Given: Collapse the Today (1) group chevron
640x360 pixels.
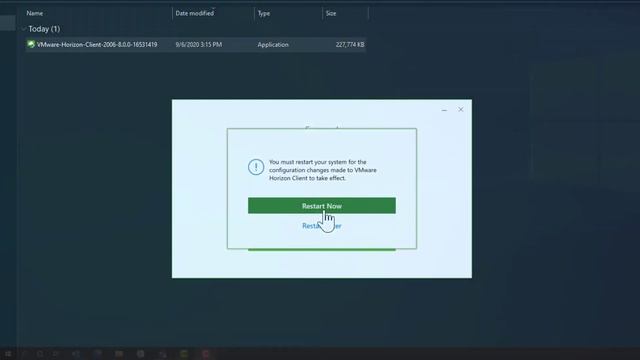Looking at the screenshot, I should click(x=24, y=29).
